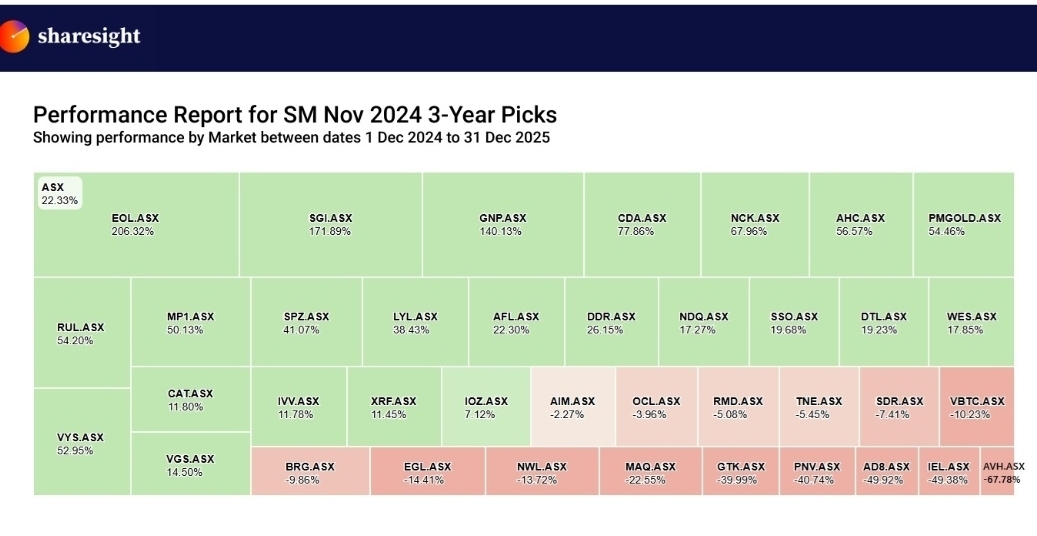Click the CDA.ASX tile
Viewport: 1037px width, 536px height.
coord(642,225)
